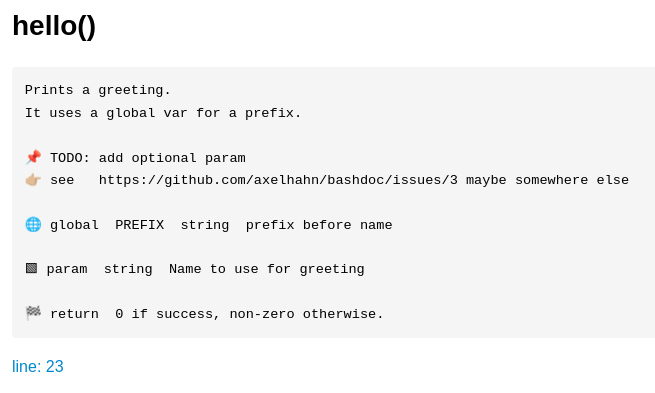
Task: Click the github.com/axelhahn/bashdoc/issues/3 URL
Action: click(278, 180)
